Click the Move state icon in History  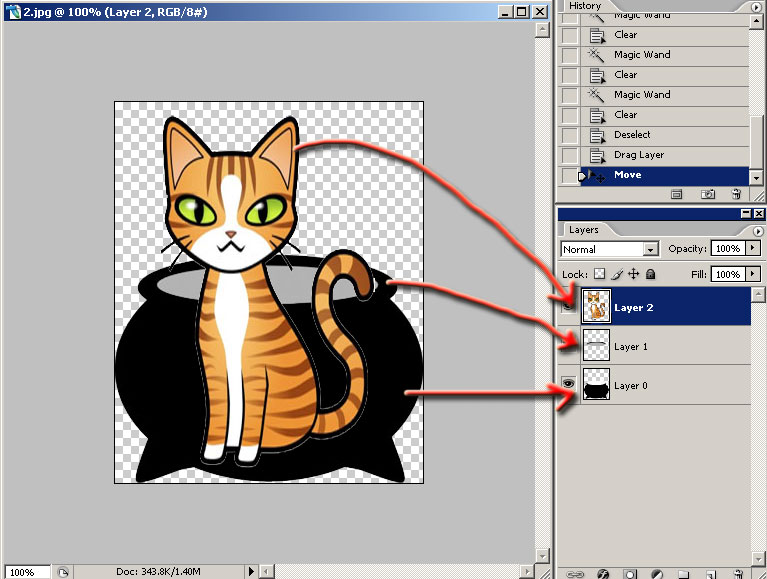596,175
